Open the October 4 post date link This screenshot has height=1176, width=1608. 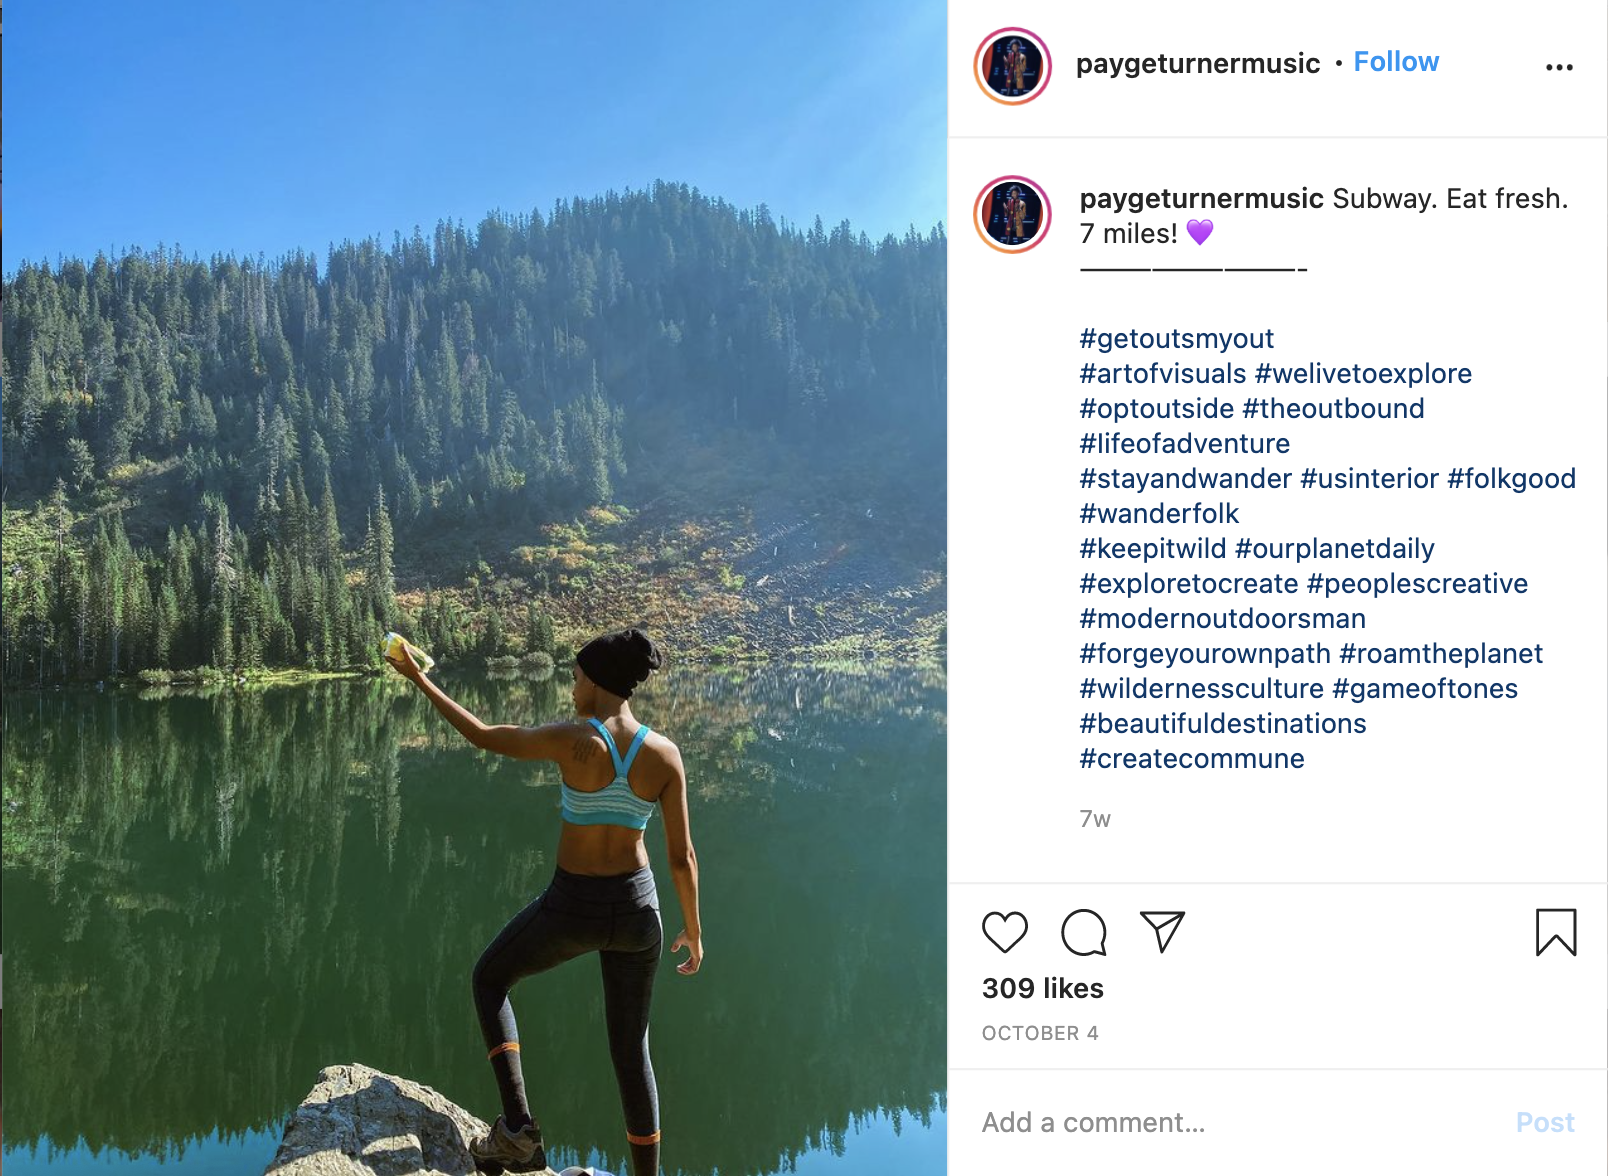[x=1039, y=1033]
